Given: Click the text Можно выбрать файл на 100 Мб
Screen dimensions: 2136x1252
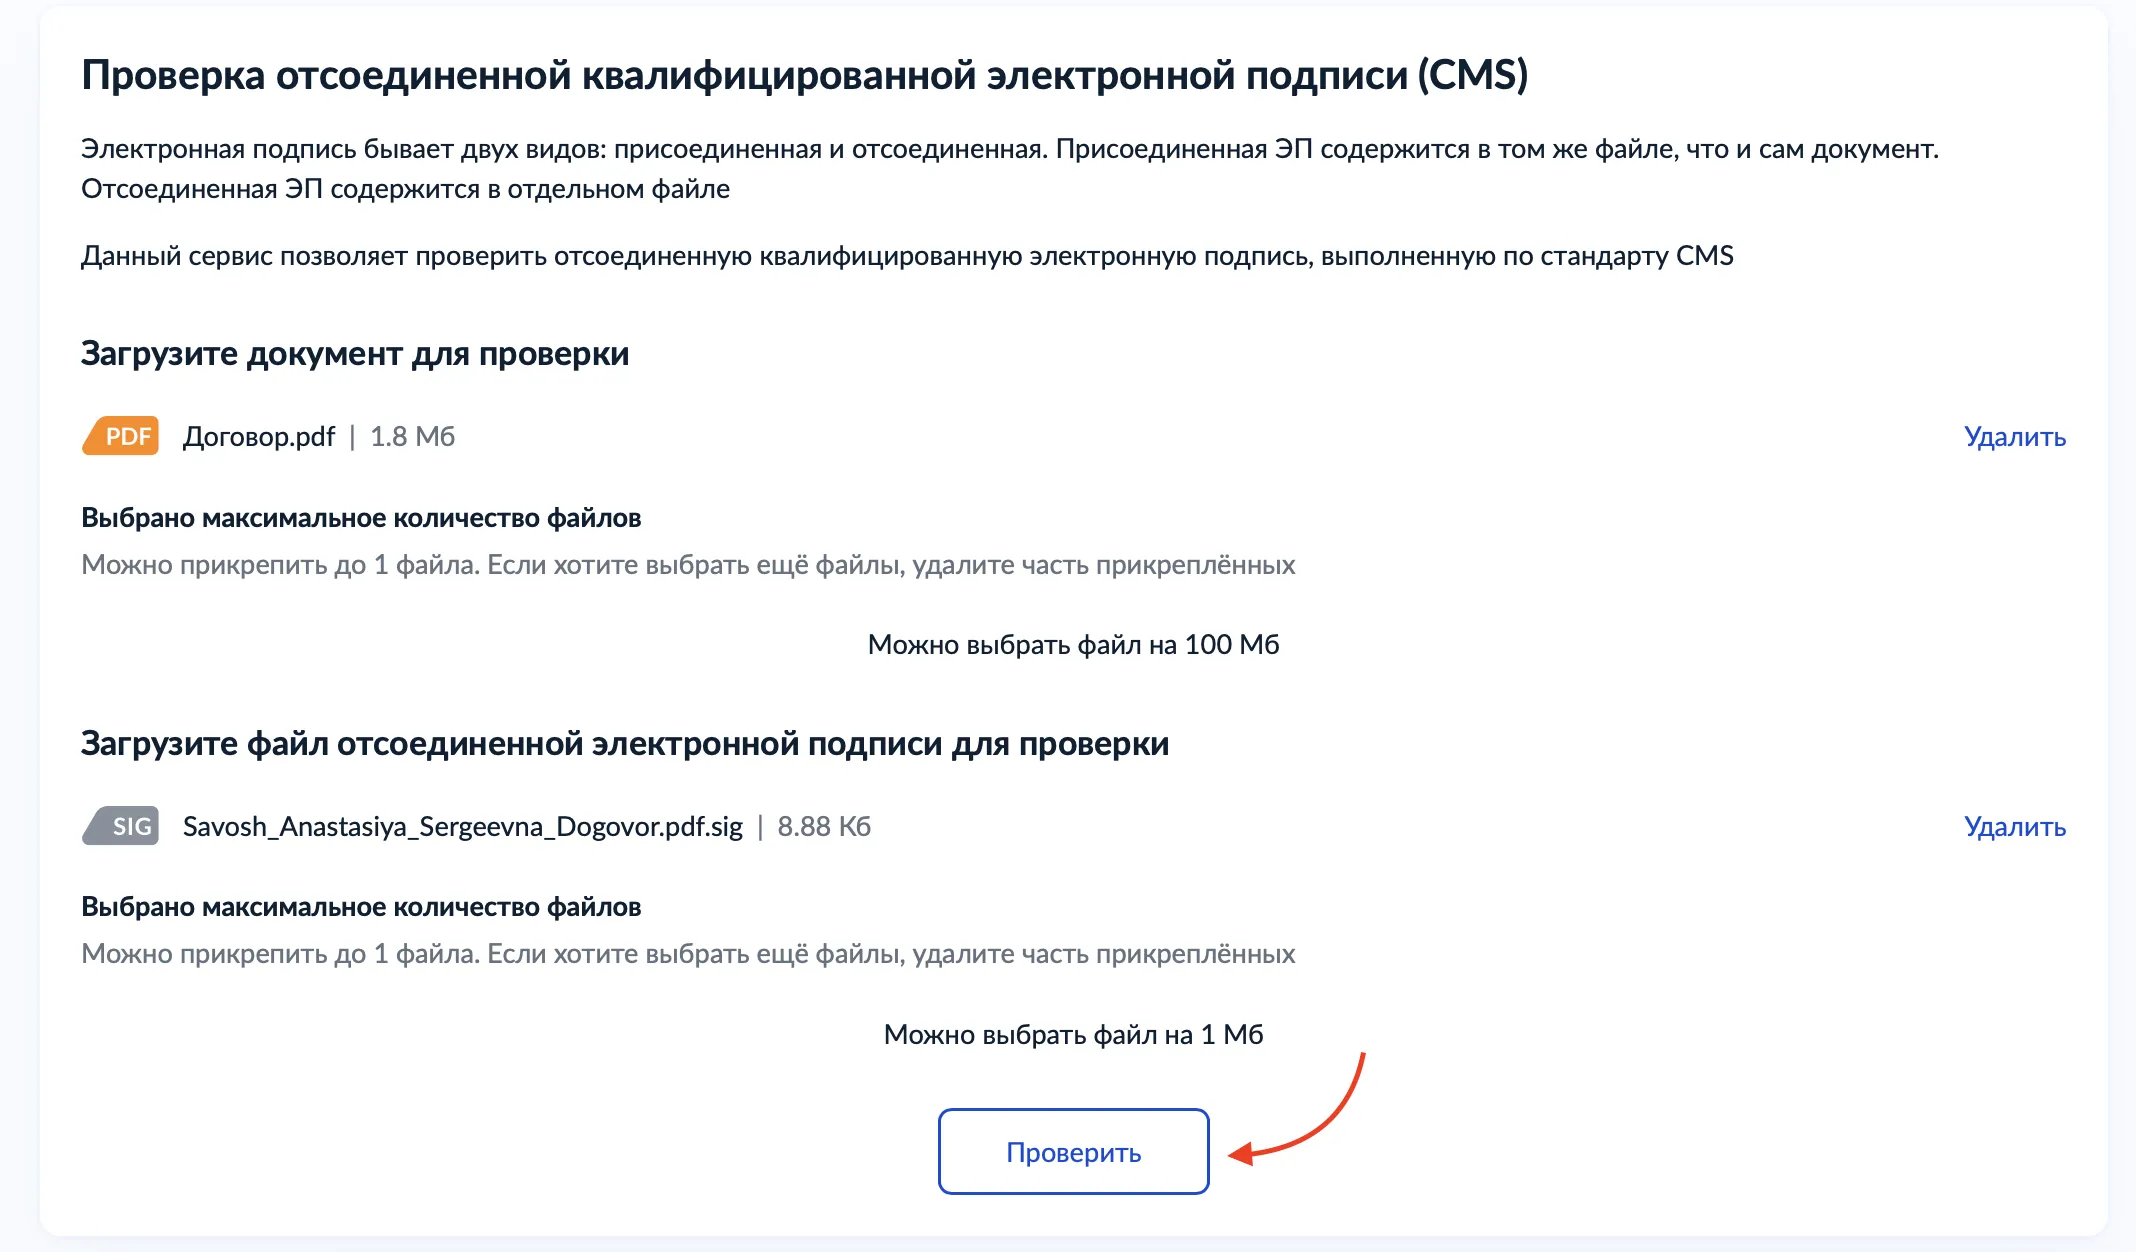Looking at the screenshot, I should [x=1073, y=645].
